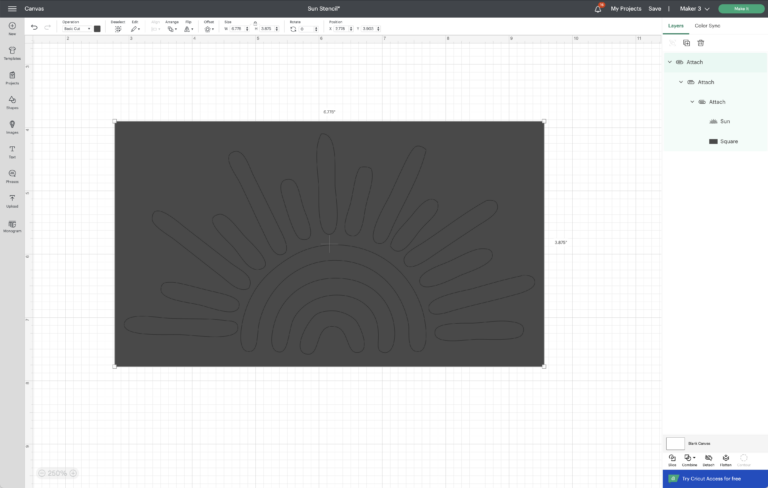Screen dimensions: 768x488
Task: Open My Projects link
Action: [626, 8]
